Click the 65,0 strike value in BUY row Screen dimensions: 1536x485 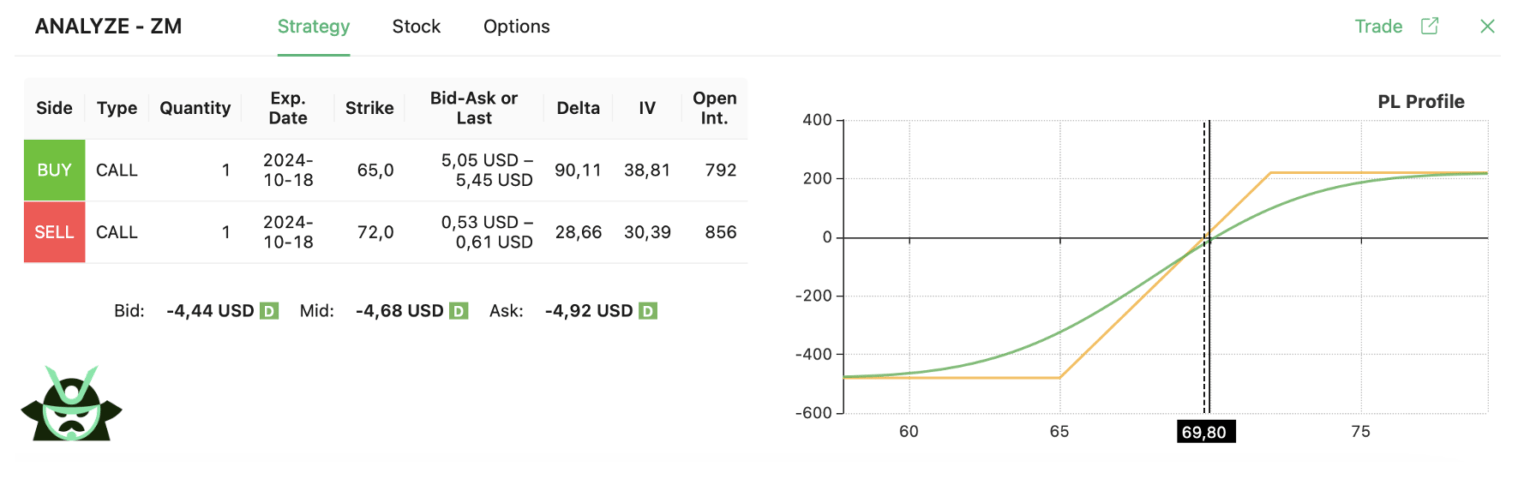click(x=375, y=170)
